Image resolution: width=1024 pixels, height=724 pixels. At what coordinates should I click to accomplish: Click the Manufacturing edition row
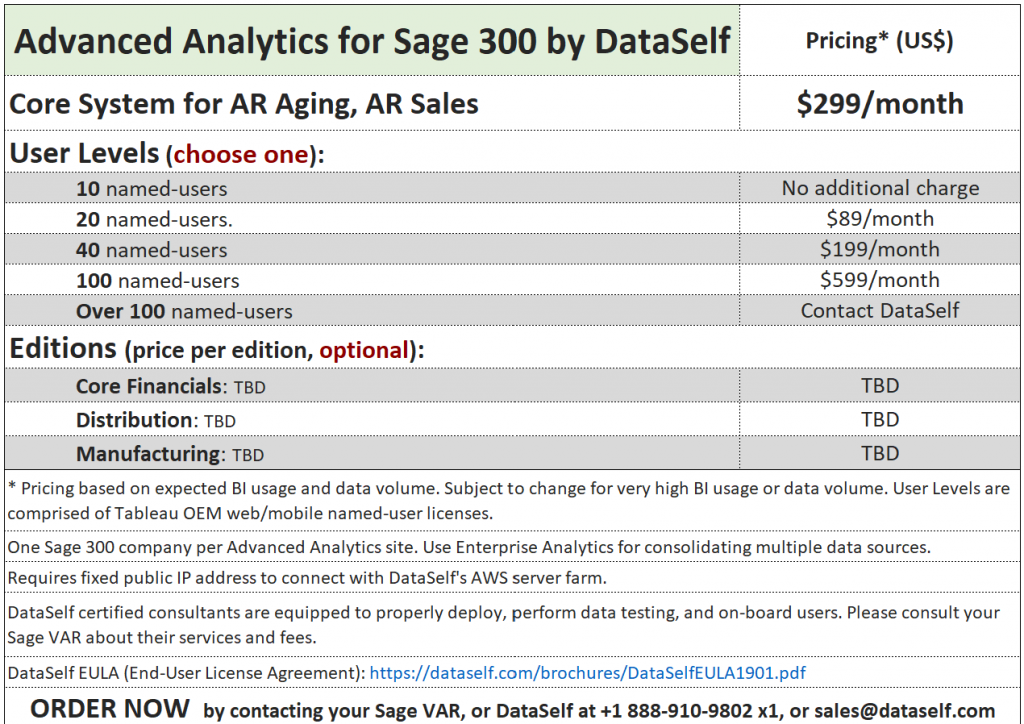coord(170,454)
